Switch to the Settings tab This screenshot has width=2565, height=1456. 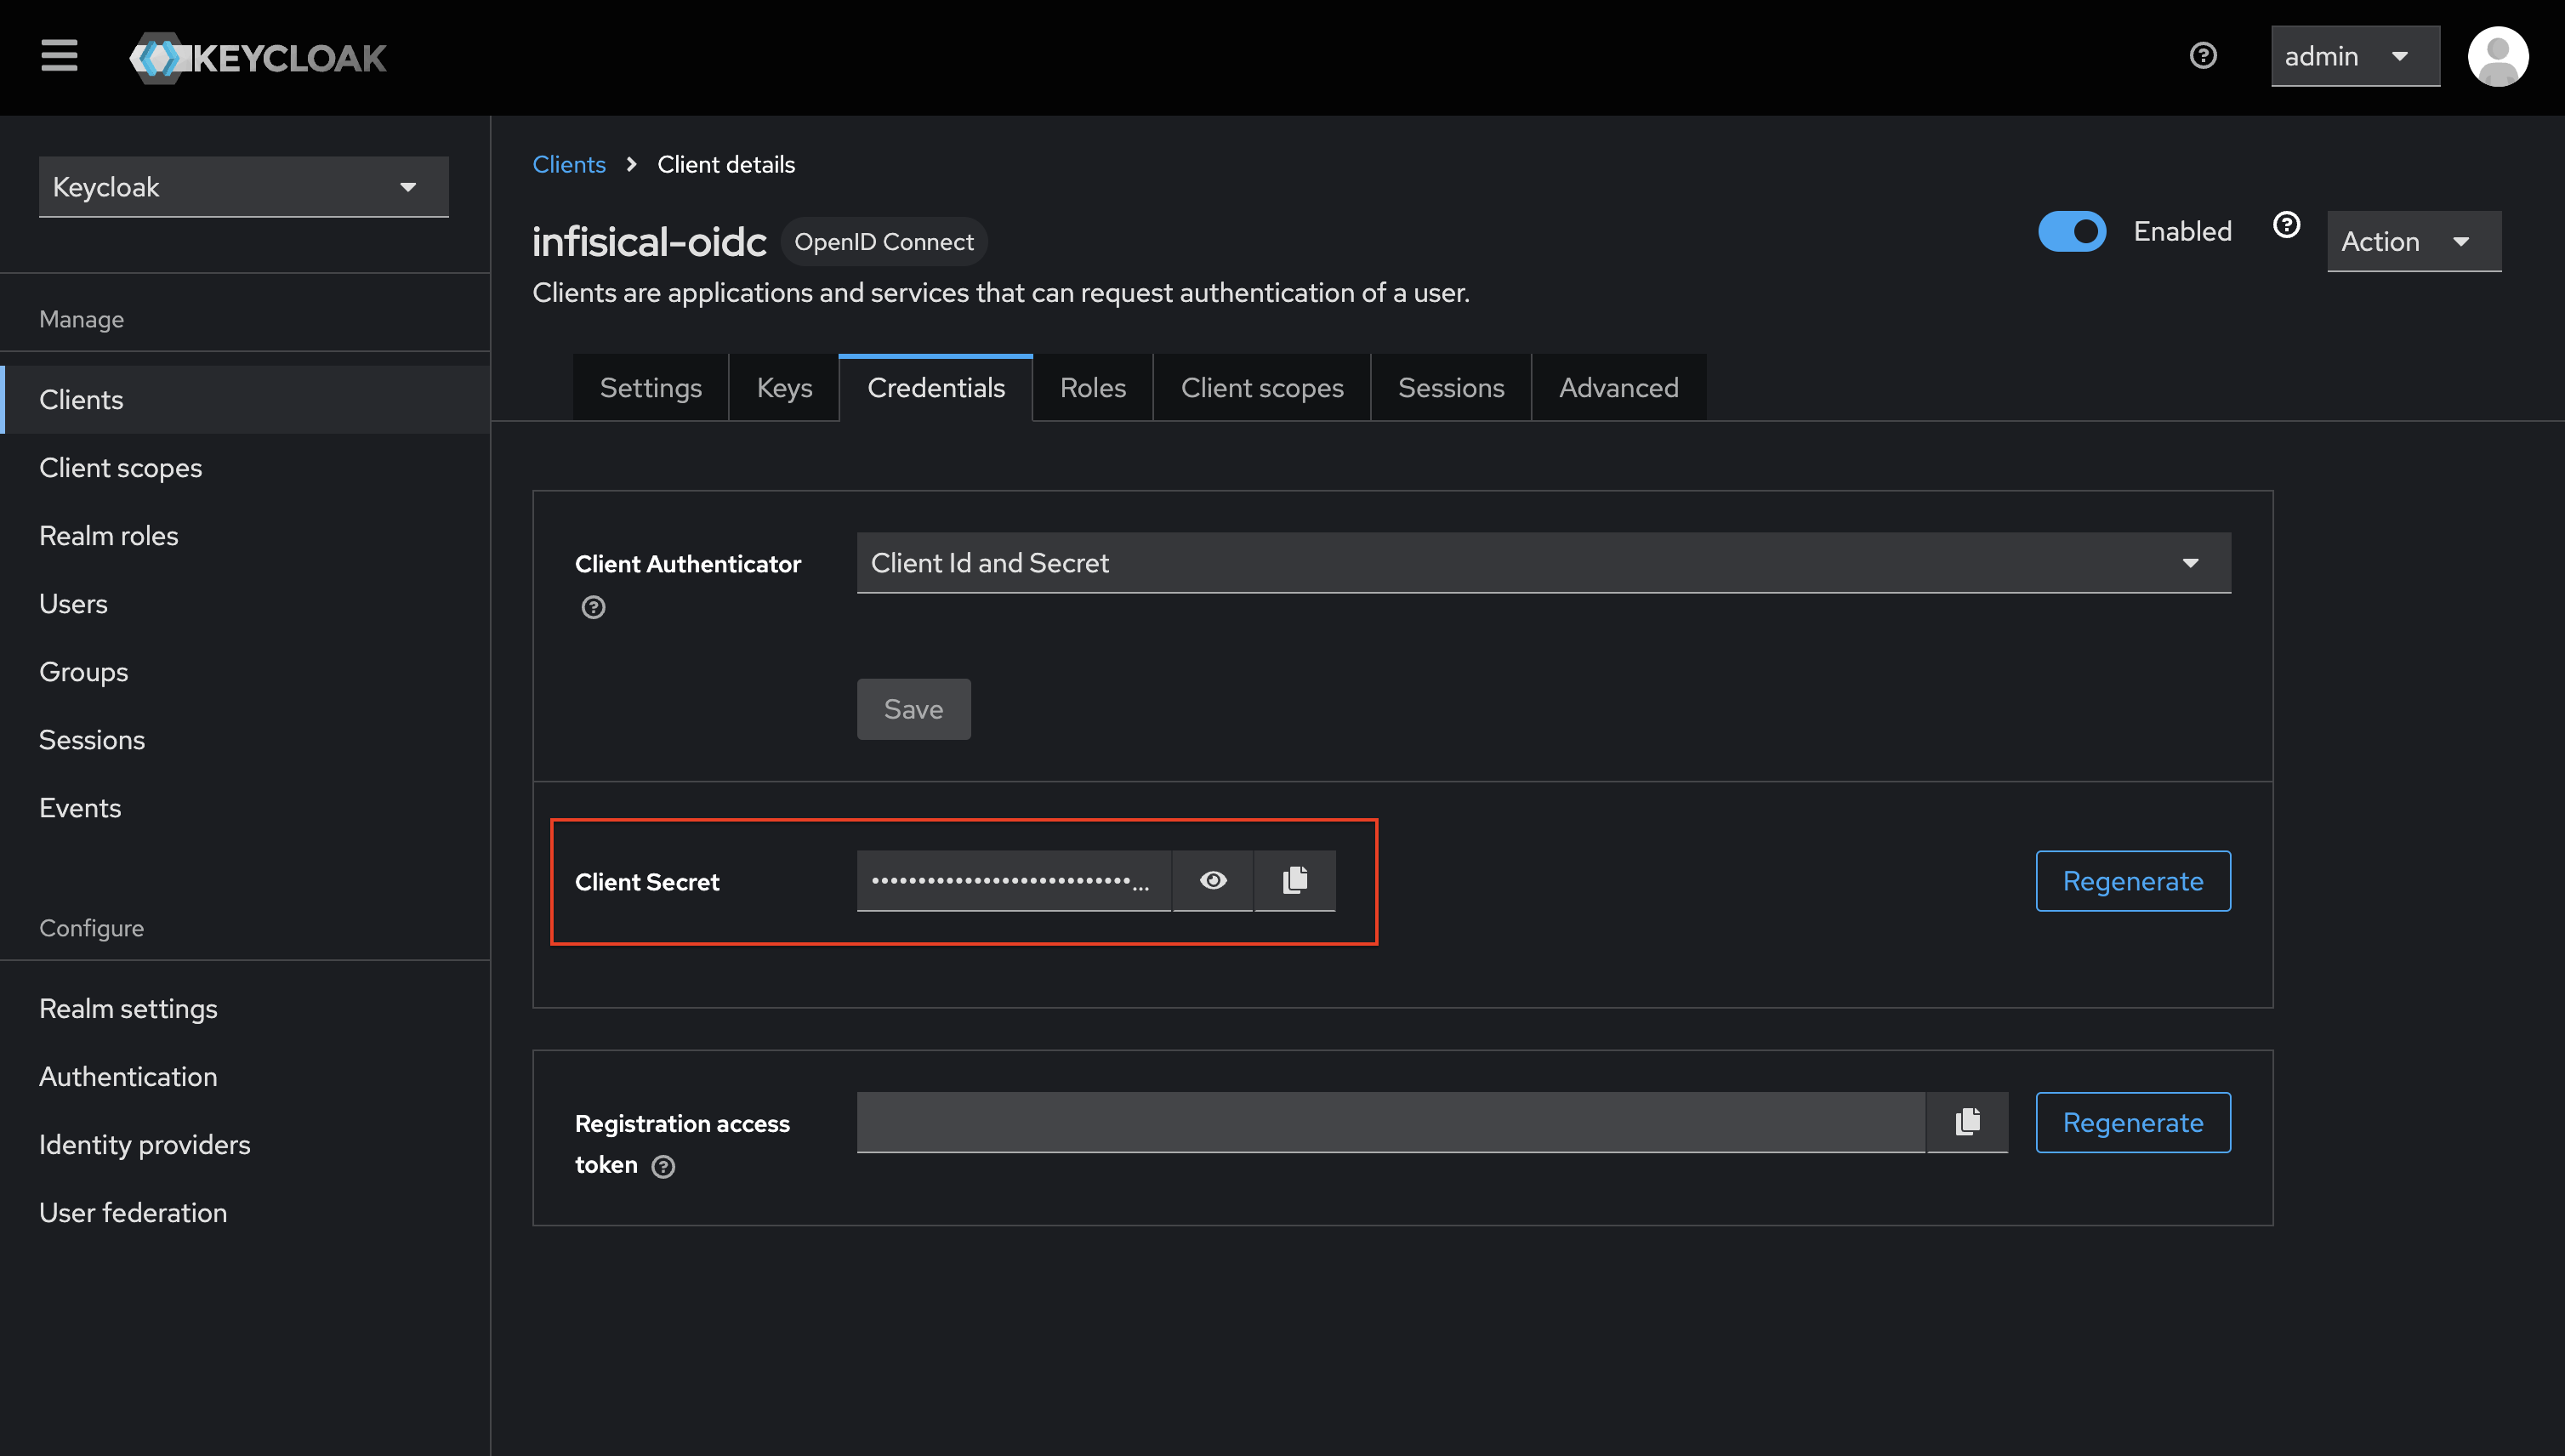coord(650,388)
